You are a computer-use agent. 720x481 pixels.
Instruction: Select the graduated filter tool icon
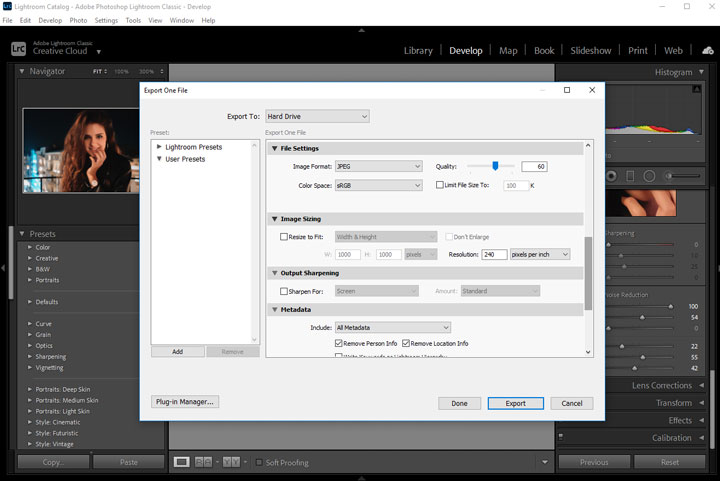point(629,177)
